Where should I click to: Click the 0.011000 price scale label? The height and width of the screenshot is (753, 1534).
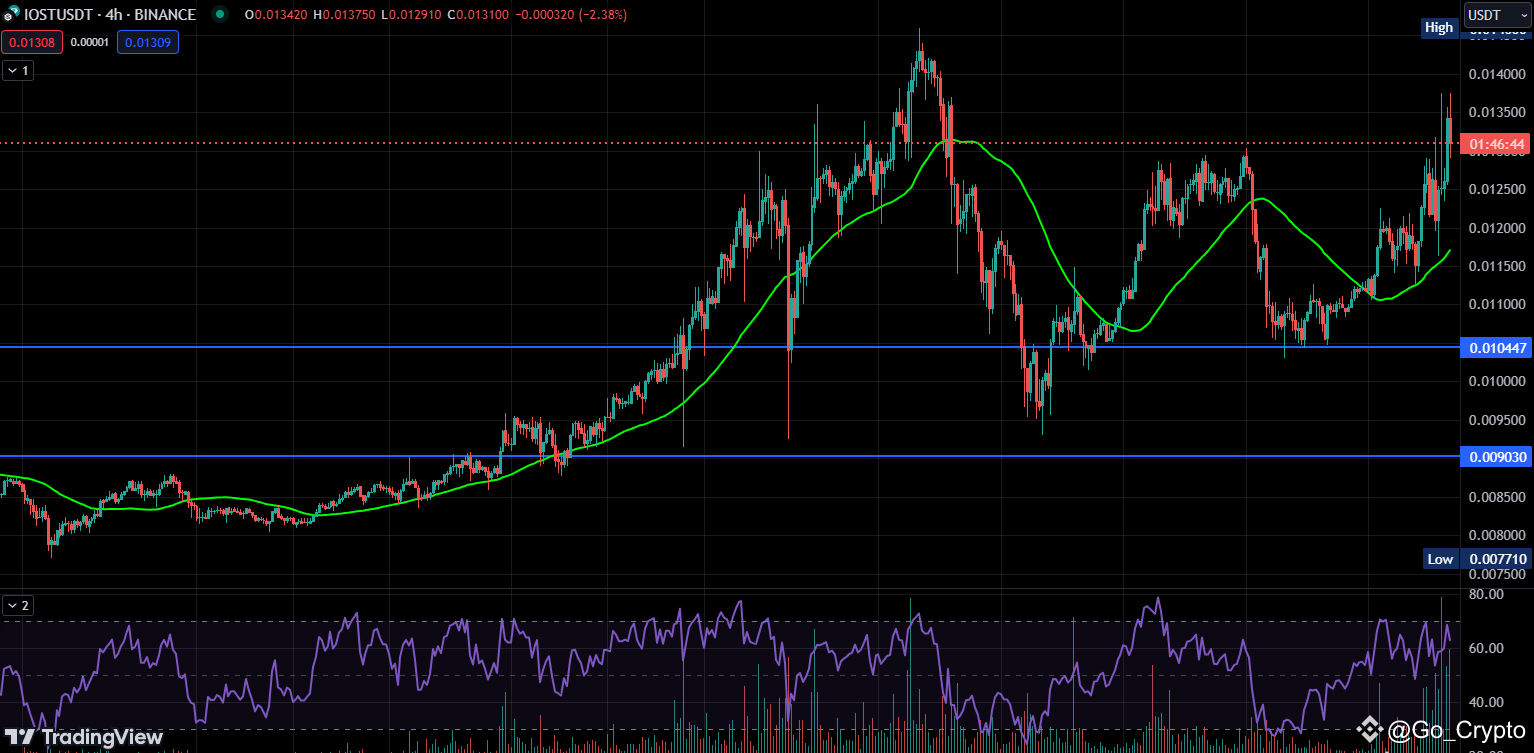click(x=1495, y=304)
